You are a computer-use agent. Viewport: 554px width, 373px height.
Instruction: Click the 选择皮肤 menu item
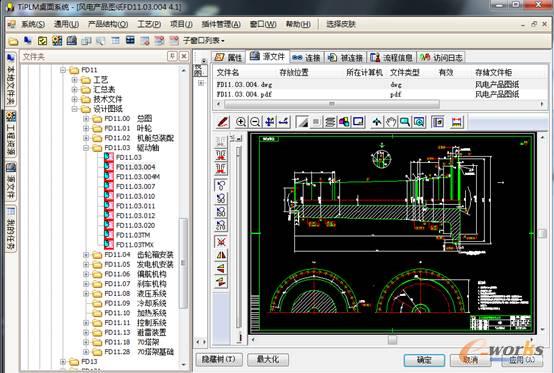(341, 24)
